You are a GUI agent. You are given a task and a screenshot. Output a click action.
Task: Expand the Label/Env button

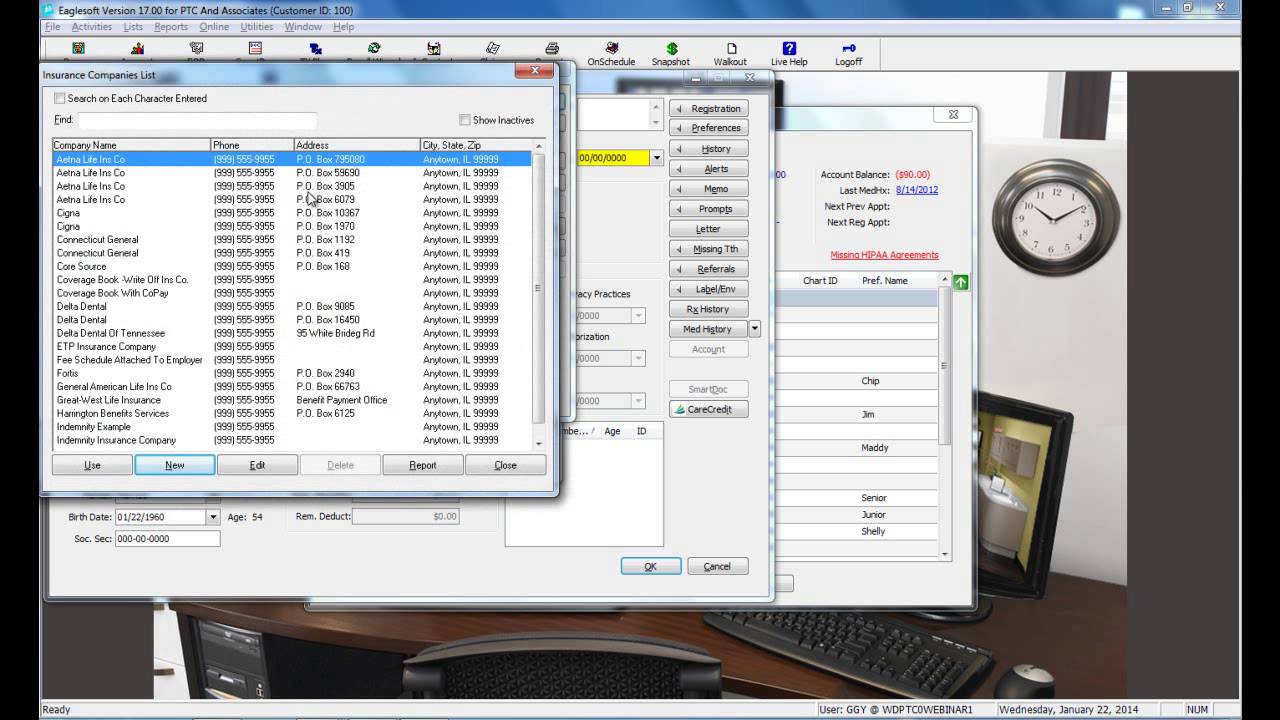(709, 289)
